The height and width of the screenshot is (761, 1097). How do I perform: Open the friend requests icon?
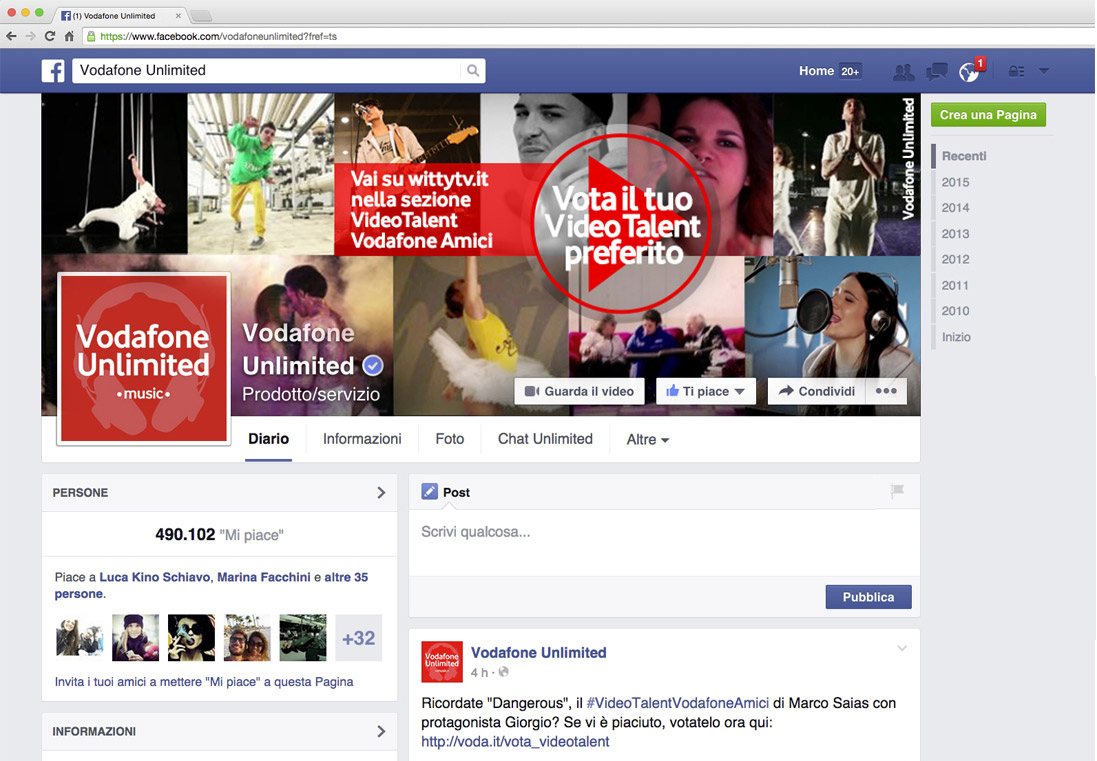coord(903,71)
